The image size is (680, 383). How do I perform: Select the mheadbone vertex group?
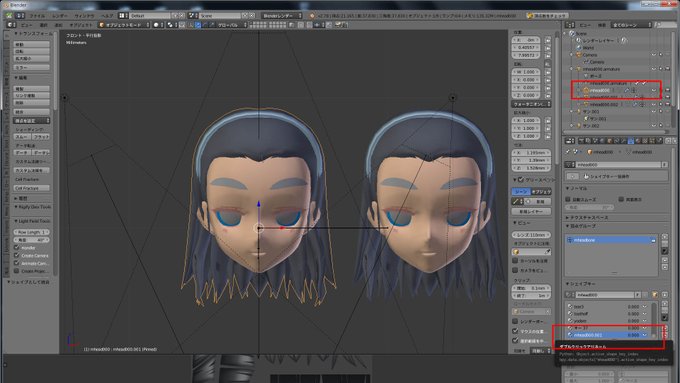(x=611, y=240)
